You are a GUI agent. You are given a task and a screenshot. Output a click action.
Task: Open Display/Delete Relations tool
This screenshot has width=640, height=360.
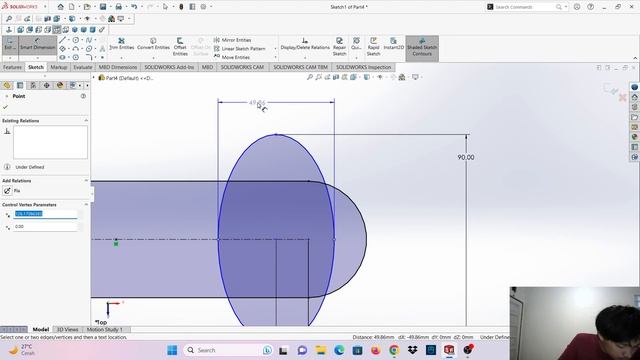click(305, 44)
